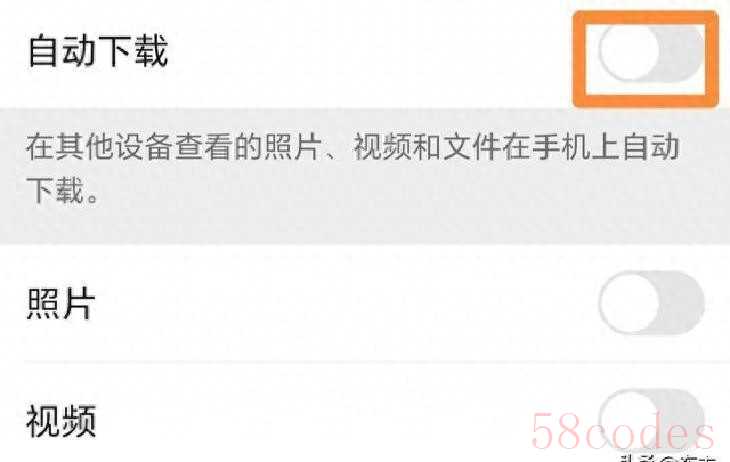Click the gray track of 自动下载 switch
The height and width of the screenshot is (462, 730).
tap(683, 53)
